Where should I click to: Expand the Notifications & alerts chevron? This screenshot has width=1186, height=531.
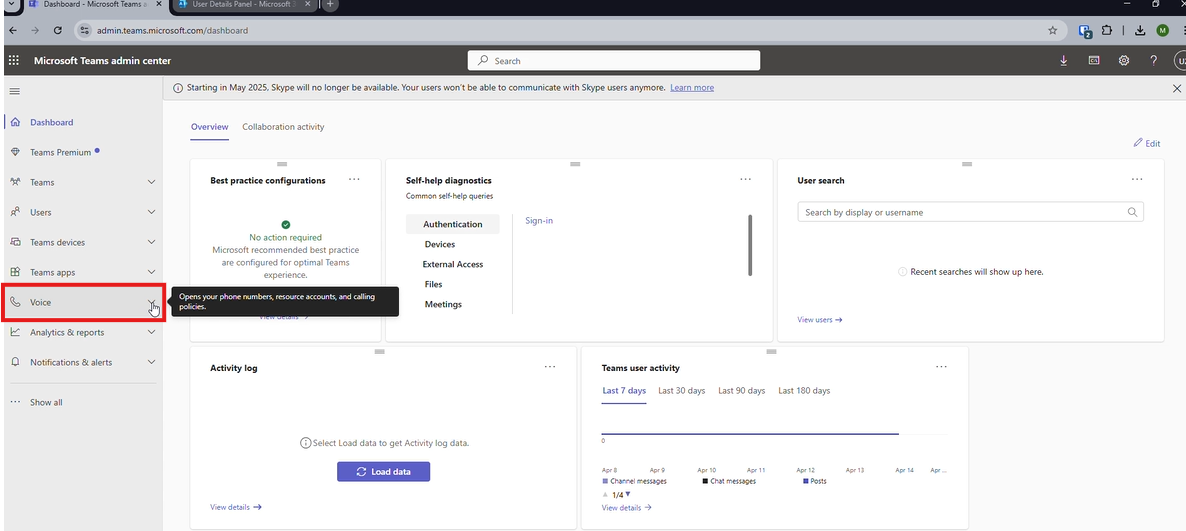[x=151, y=362]
